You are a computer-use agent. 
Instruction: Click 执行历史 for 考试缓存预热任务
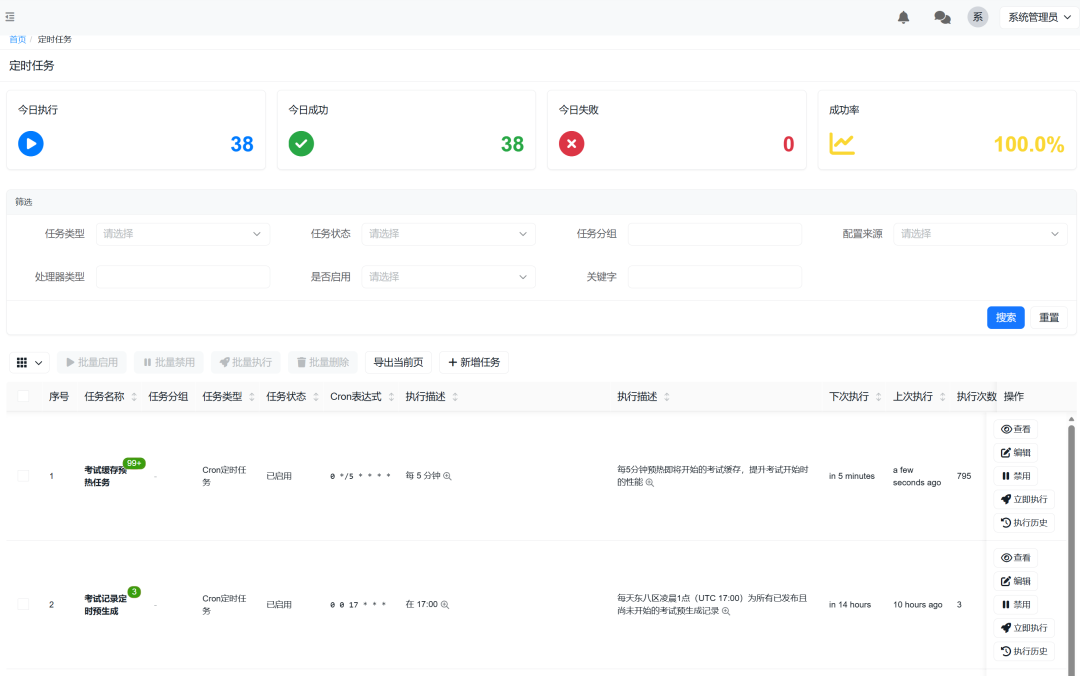coord(1024,523)
